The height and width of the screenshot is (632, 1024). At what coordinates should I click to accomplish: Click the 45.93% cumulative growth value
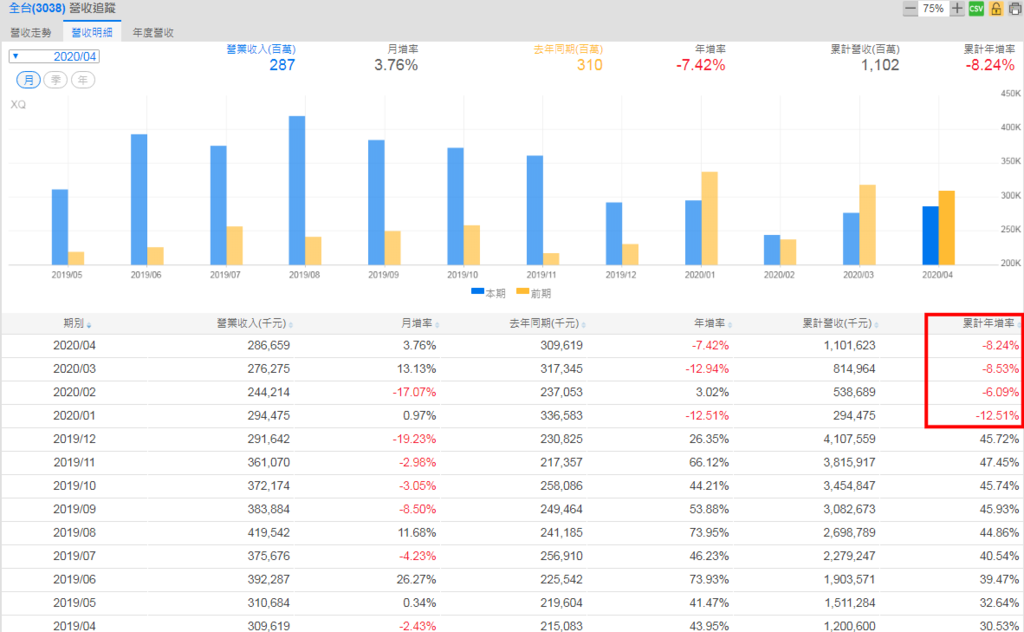pyautogui.click(x=999, y=510)
